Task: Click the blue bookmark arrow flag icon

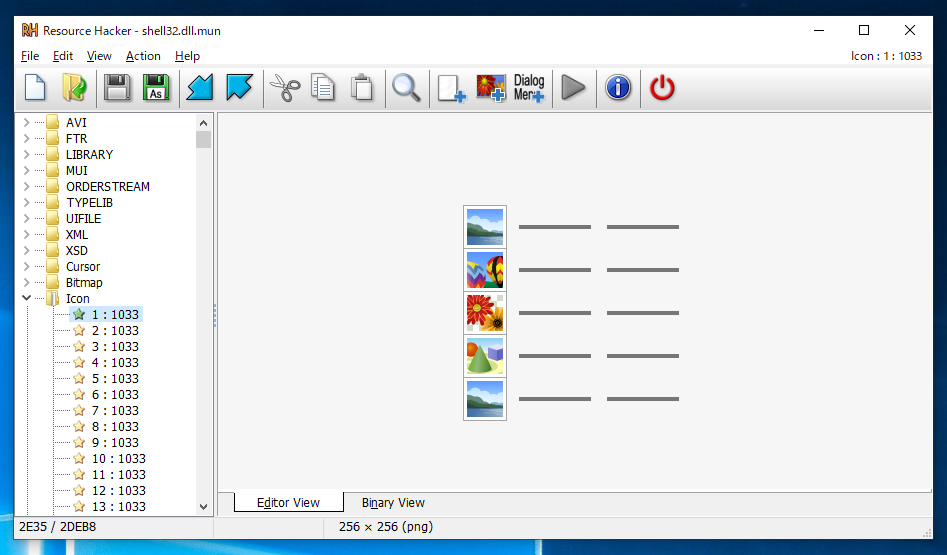Action: [x=239, y=88]
